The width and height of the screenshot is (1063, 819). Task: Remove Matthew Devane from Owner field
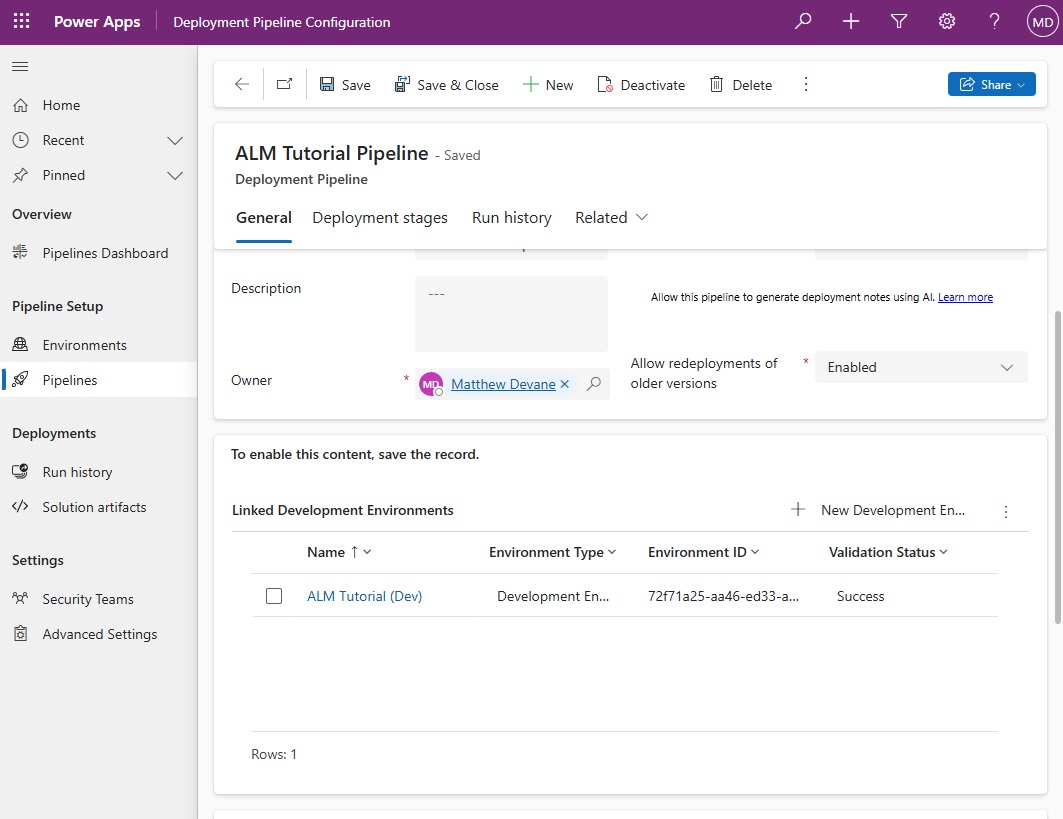pos(565,384)
